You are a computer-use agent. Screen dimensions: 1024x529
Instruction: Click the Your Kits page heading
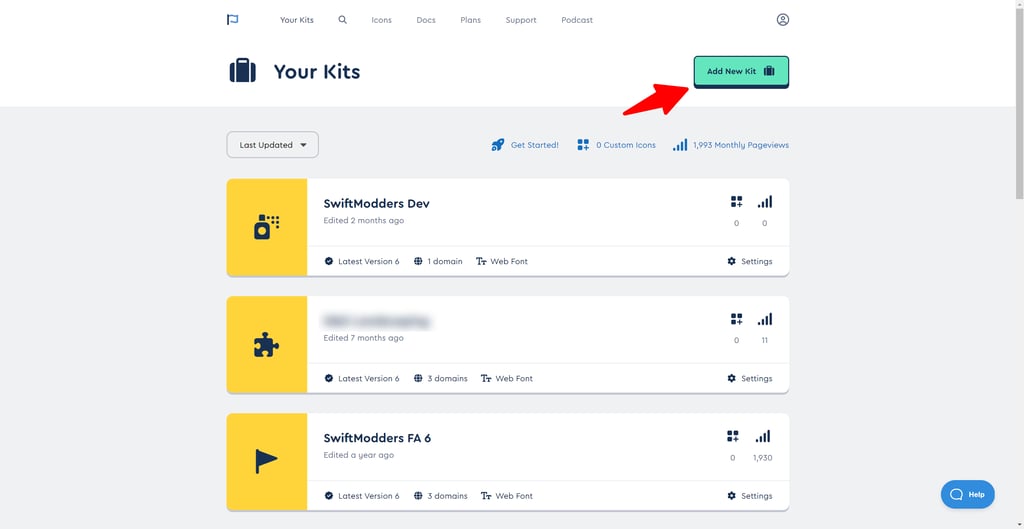[317, 71]
